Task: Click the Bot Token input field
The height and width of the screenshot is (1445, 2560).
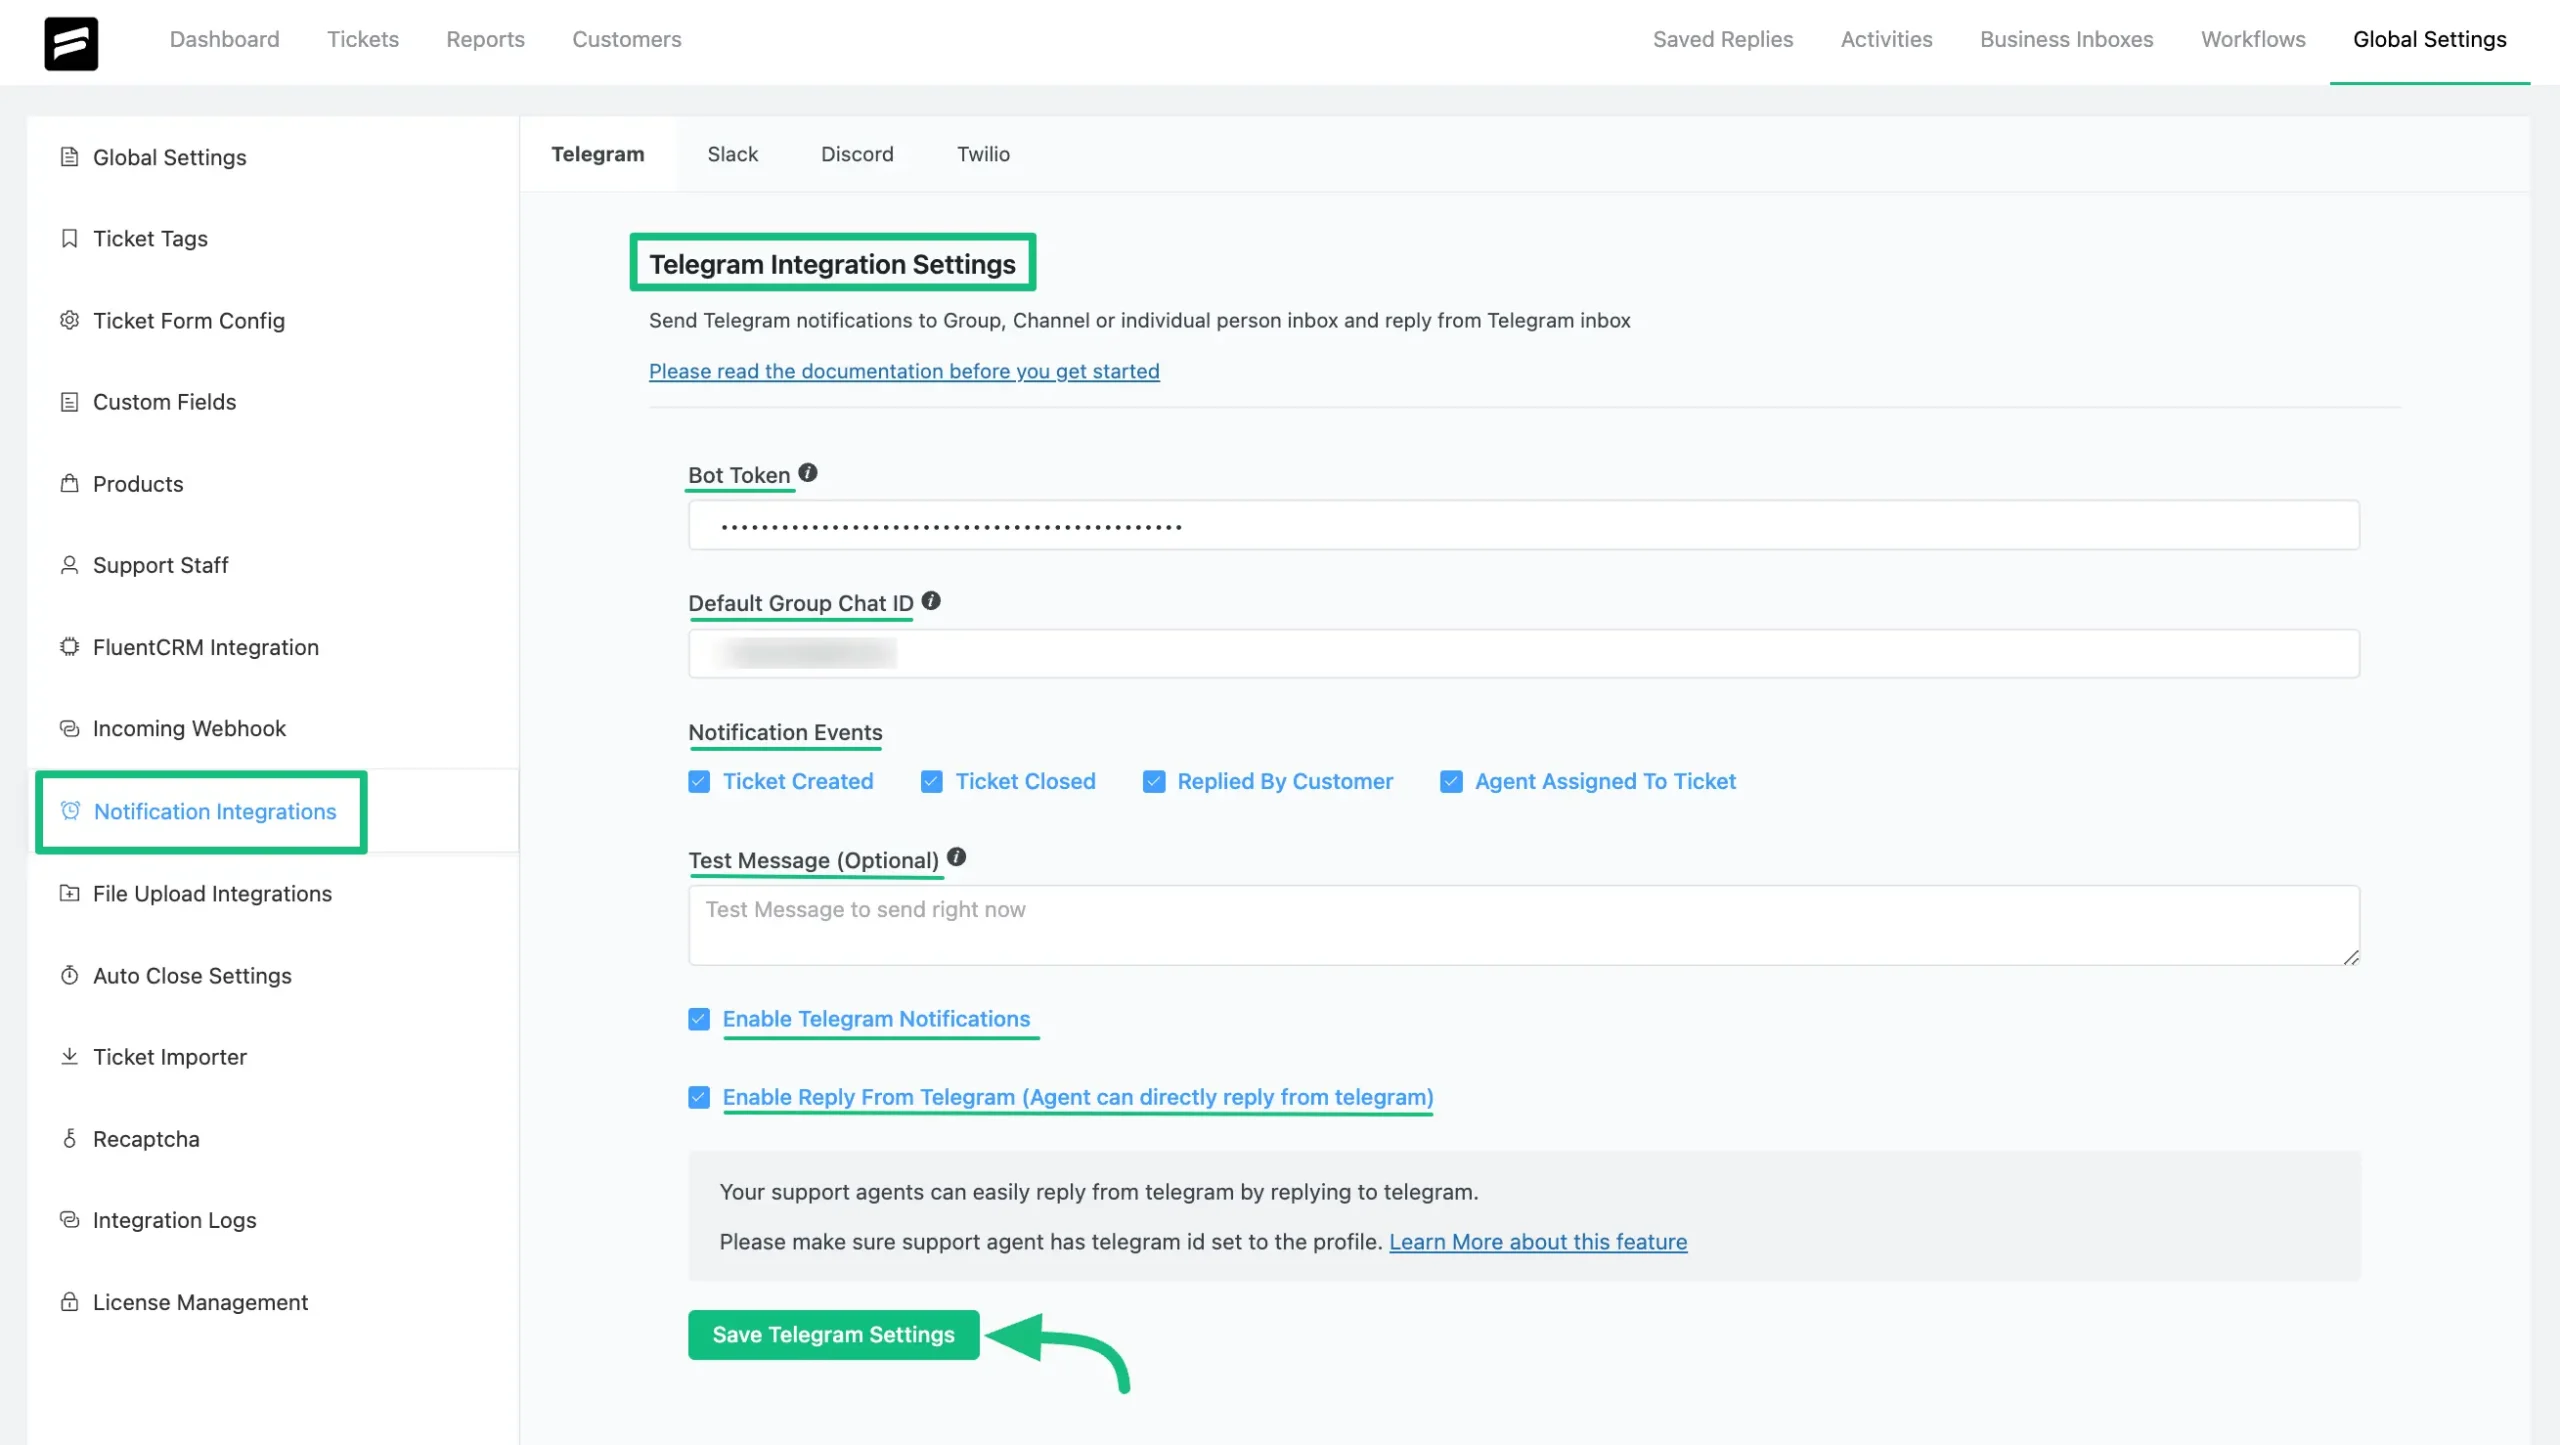Action: point(1523,525)
